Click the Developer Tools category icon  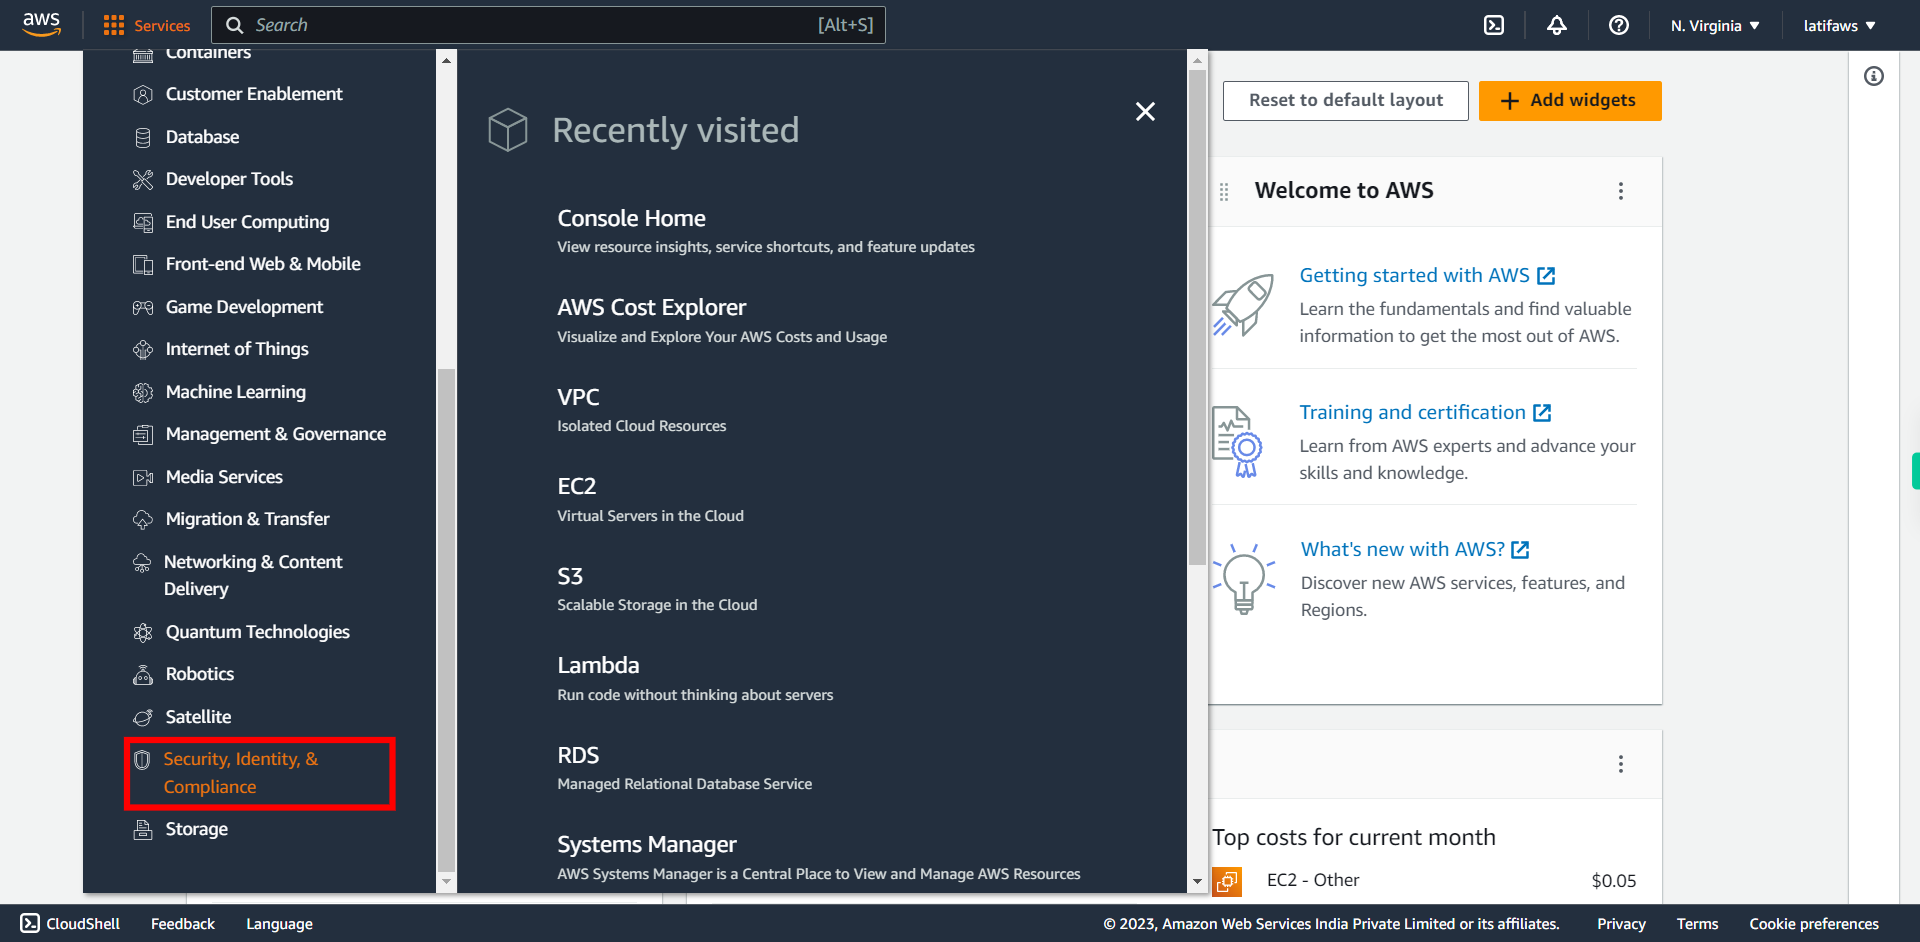point(143,179)
